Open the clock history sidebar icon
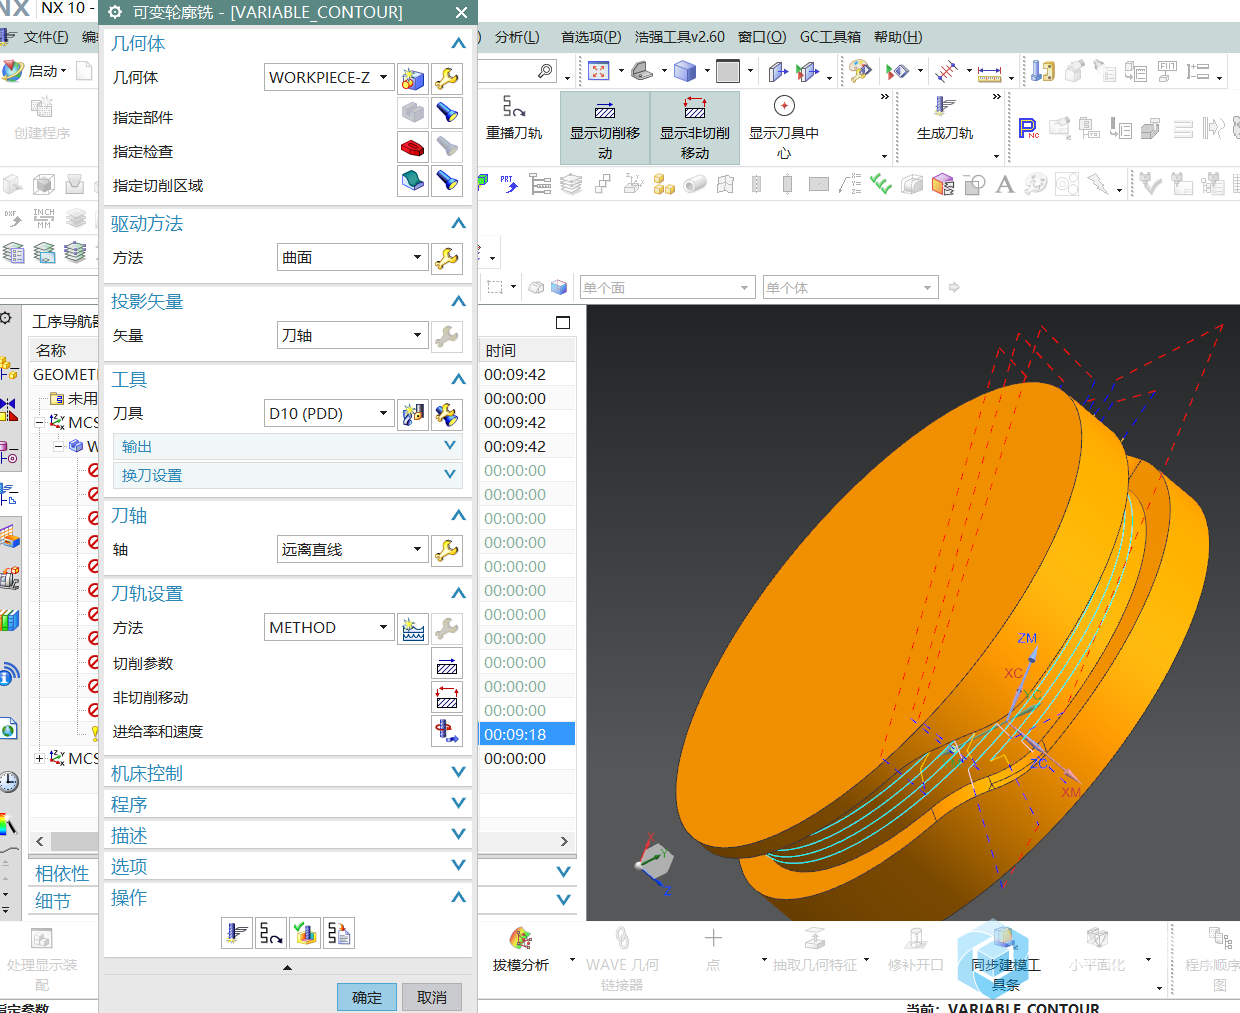Screen dimensions: 1240x1013 9,781
